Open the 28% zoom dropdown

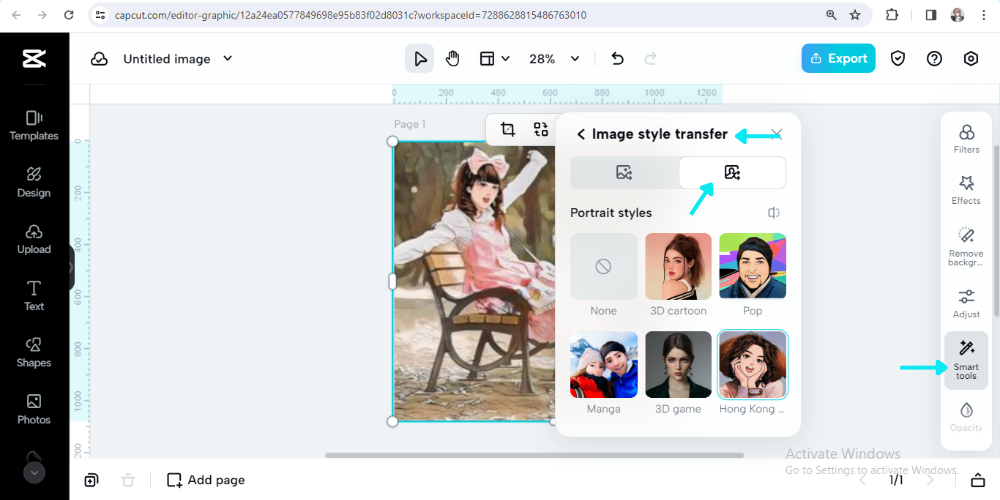pyautogui.click(x=554, y=59)
